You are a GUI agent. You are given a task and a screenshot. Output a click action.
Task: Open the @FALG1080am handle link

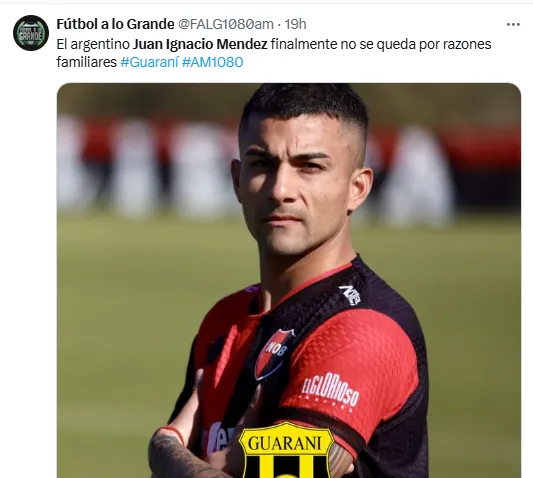tap(226, 24)
